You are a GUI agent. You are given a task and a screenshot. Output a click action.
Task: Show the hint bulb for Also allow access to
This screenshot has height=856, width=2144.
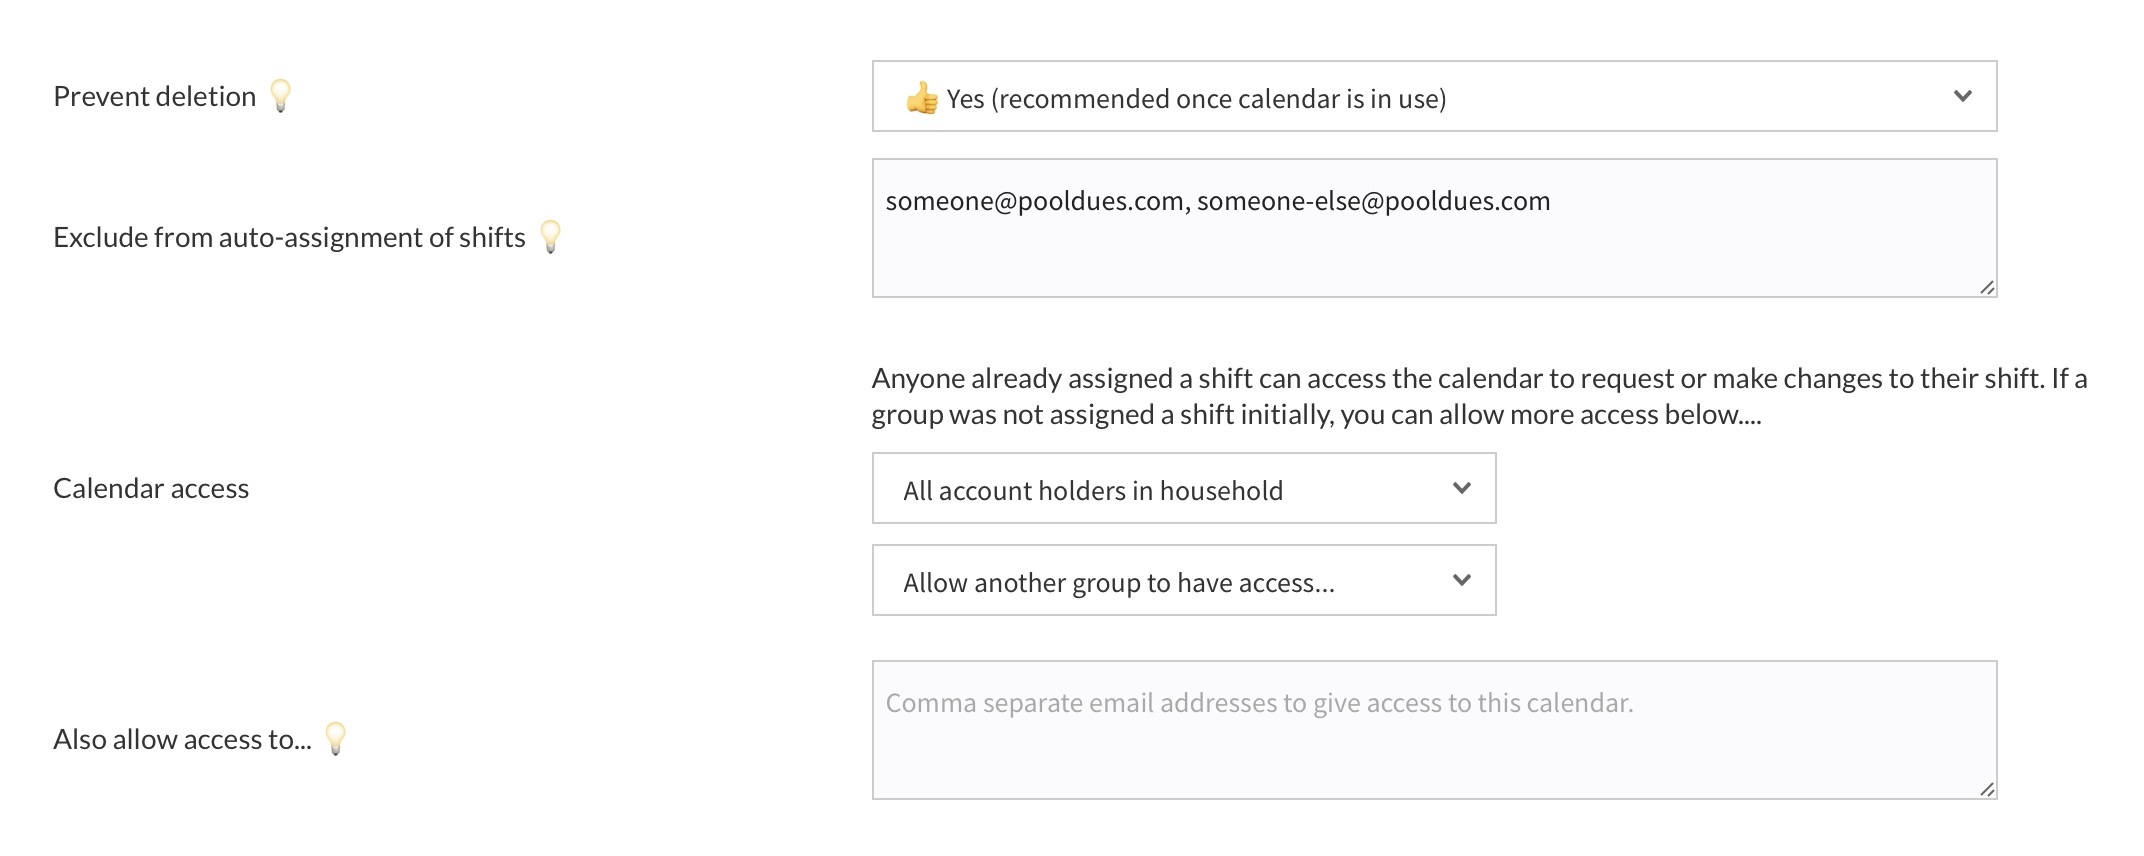pos(336,738)
